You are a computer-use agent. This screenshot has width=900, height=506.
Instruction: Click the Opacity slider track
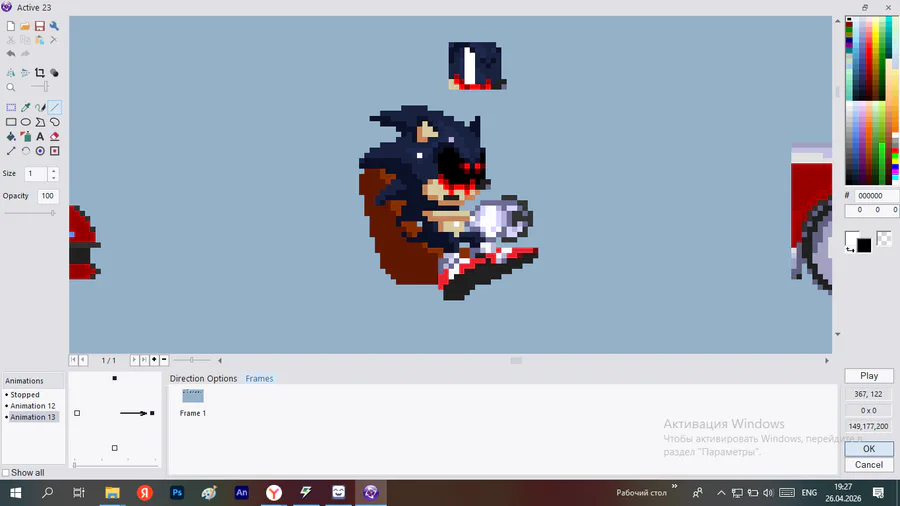pos(30,213)
